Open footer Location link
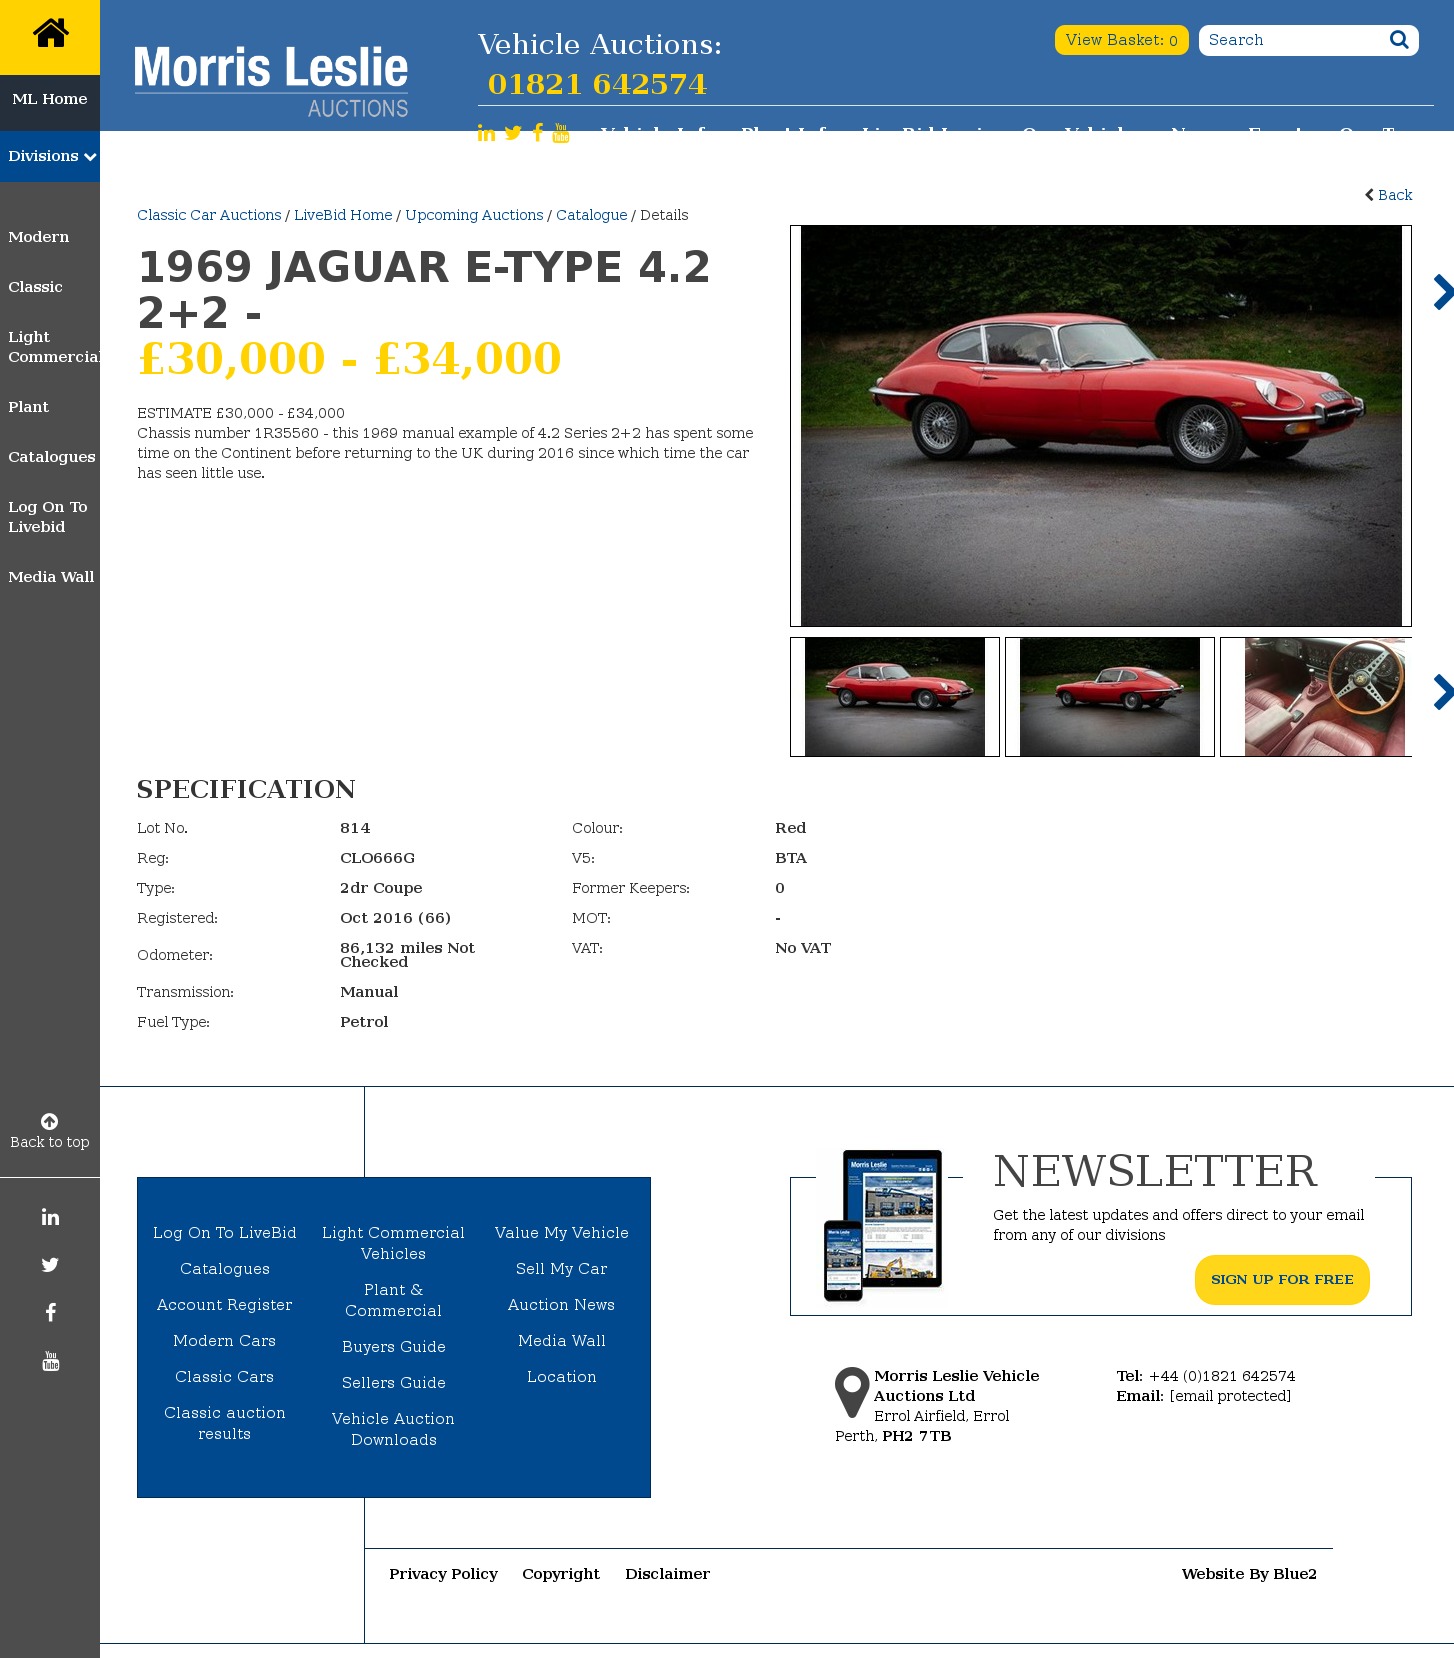This screenshot has height=1658, width=1454. pyautogui.click(x=562, y=1377)
